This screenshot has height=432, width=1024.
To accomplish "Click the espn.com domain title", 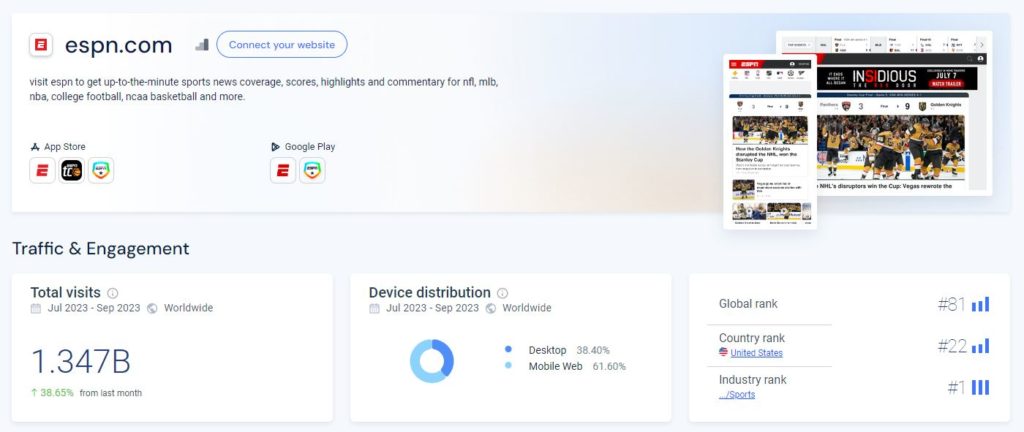I will [x=118, y=45].
